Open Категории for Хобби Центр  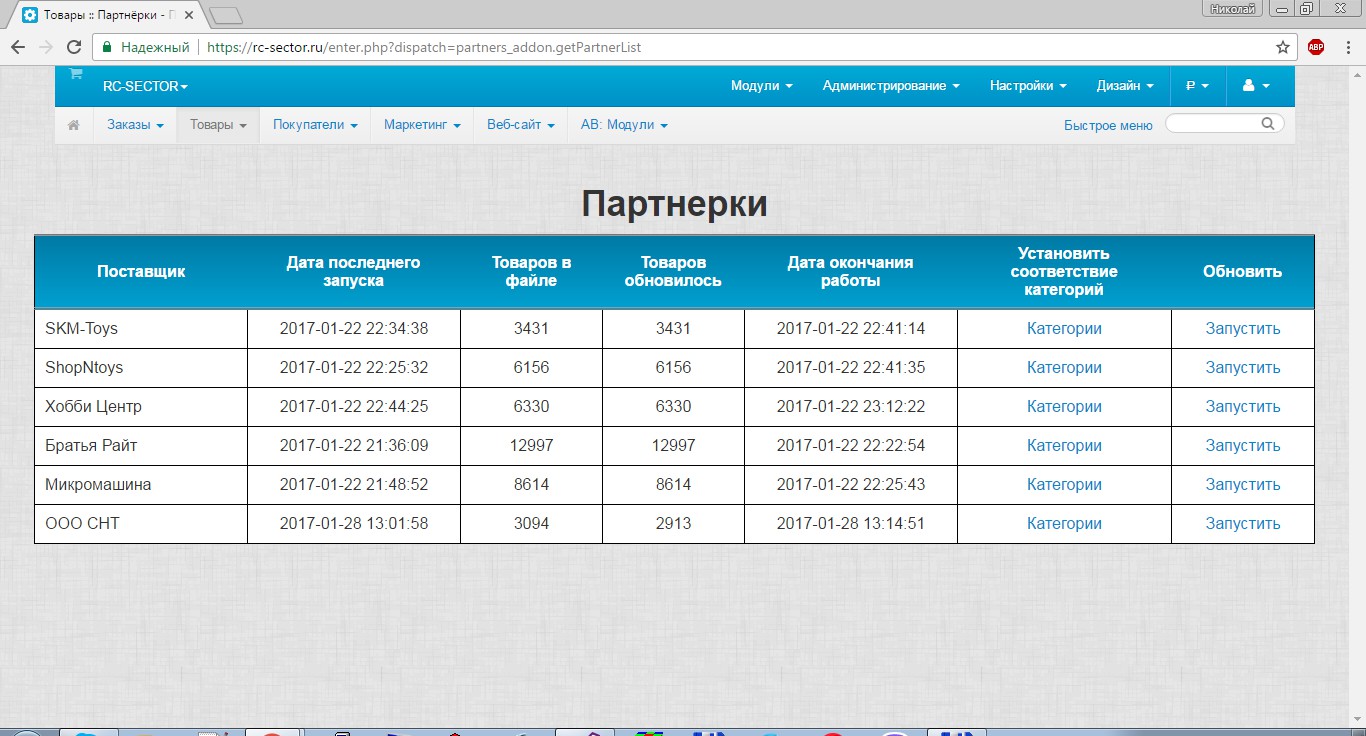[x=1064, y=407]
